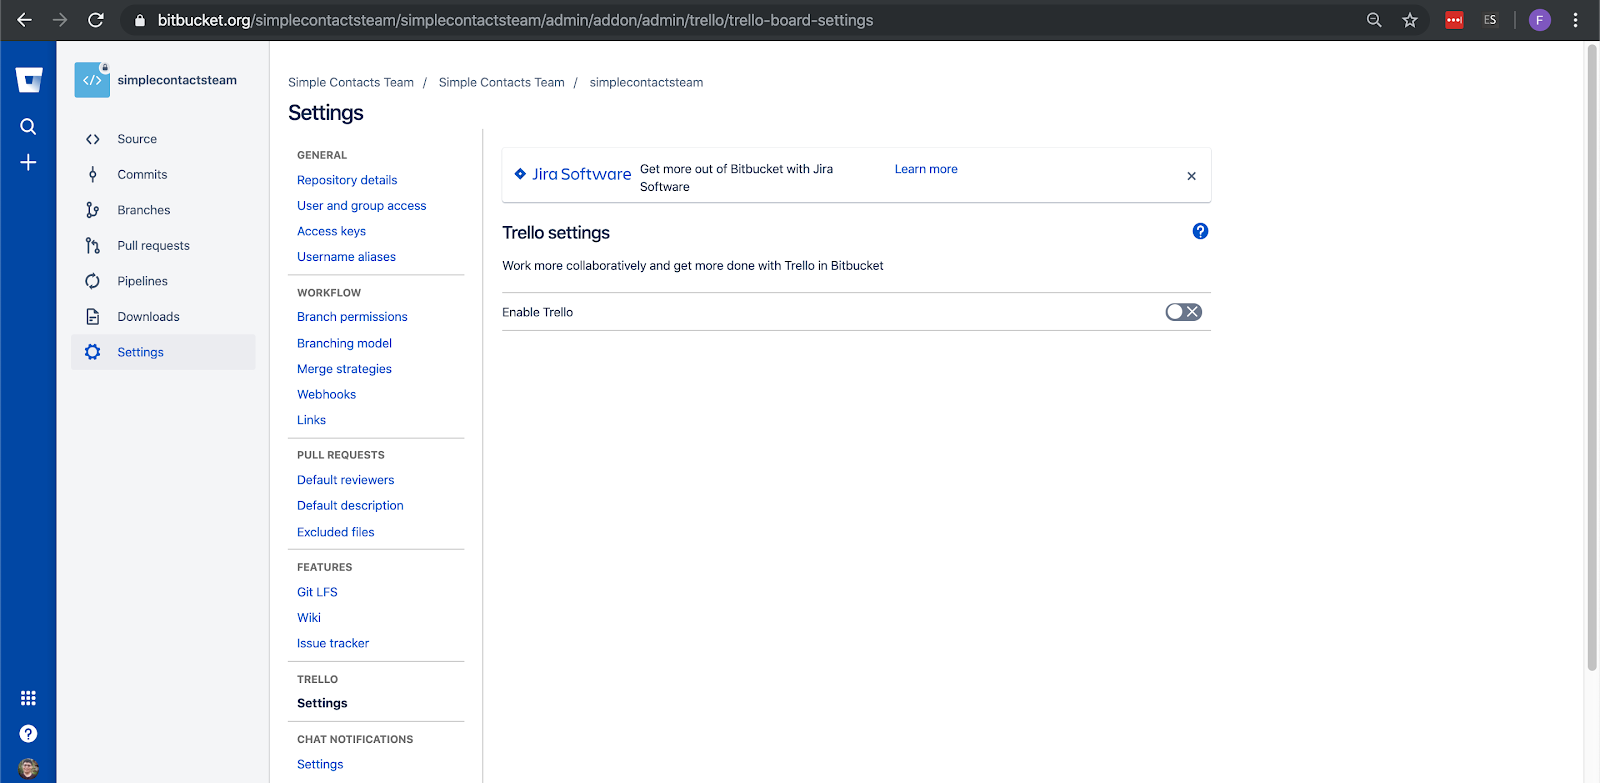The image size is (1600, 783).
Task: Click Learn more in Jira banner
Action: point(926,169)
